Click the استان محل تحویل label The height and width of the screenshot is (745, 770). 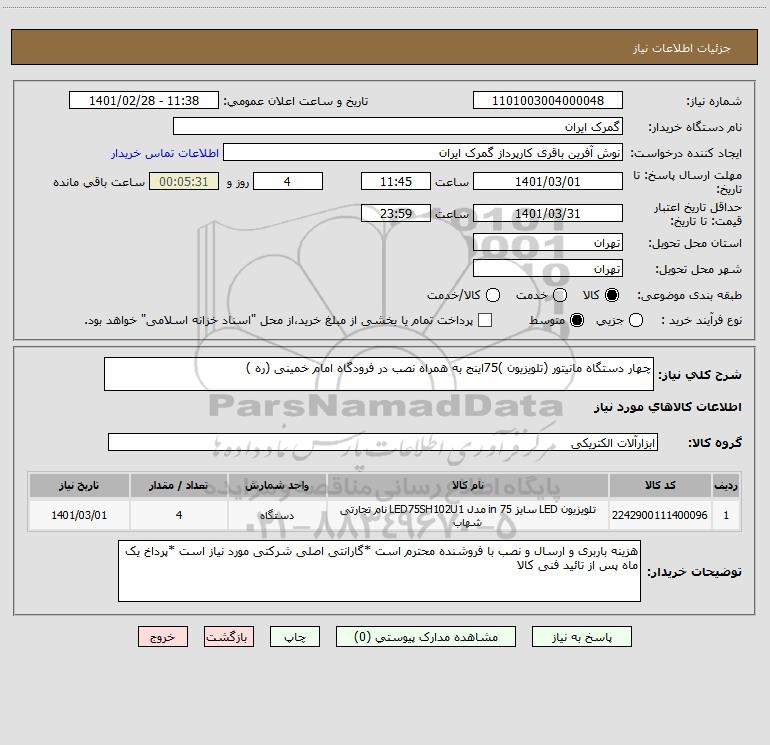click(x=695, y=244)
